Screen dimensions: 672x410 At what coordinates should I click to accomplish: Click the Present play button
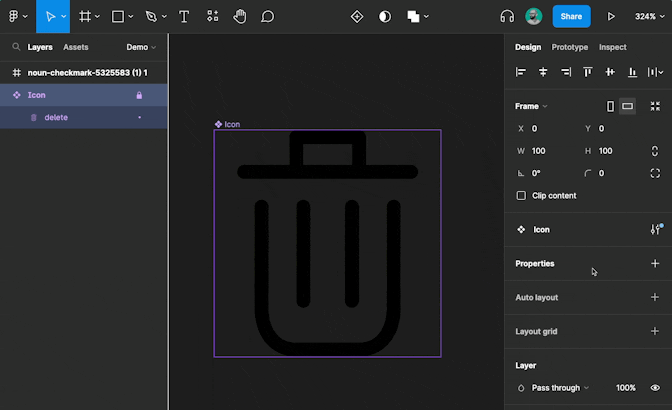(x=611, y=17)
